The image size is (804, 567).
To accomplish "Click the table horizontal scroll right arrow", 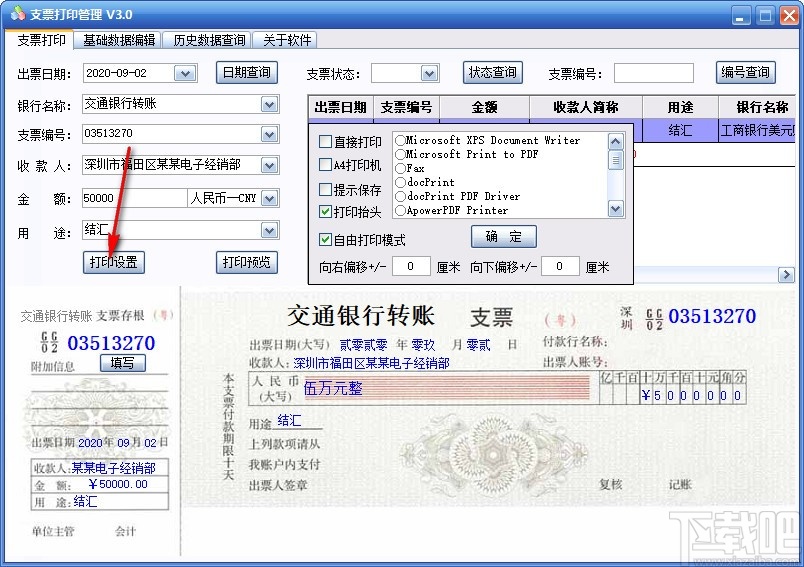I will 786,275.
